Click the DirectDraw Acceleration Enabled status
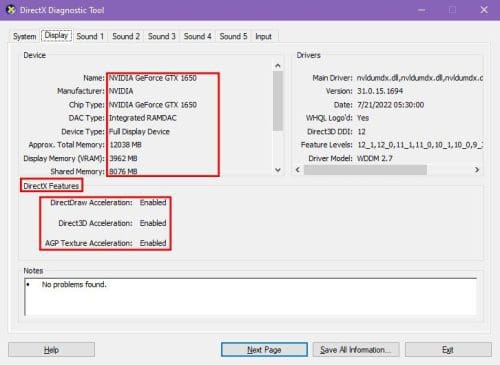The image size is (500, 365). 153,203
